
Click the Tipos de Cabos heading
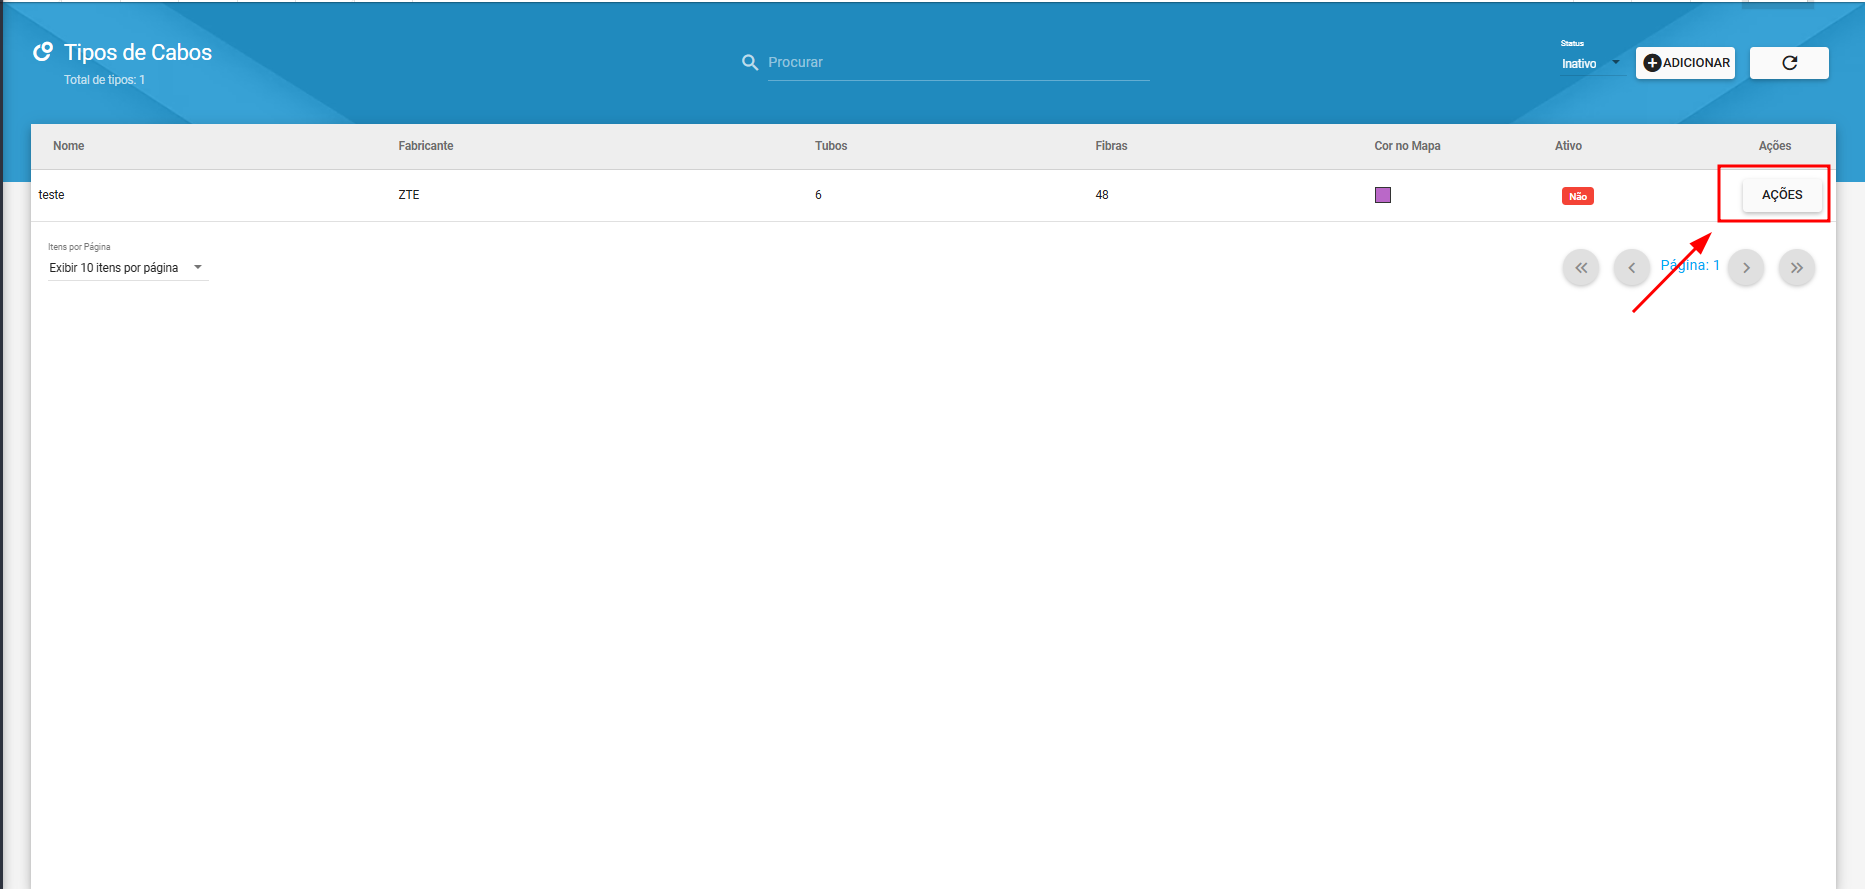[x=138, y=52]
